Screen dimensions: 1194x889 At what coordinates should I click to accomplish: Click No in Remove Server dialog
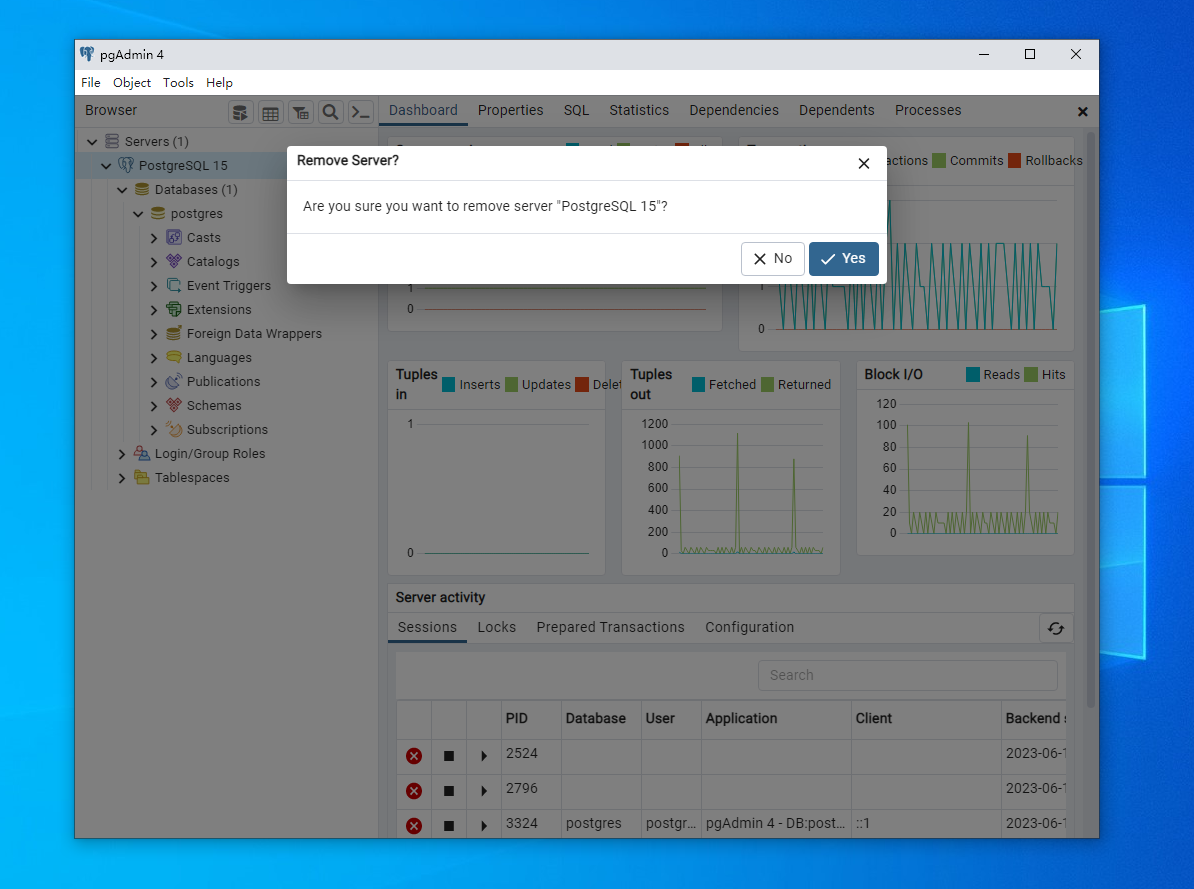click(772, 259)
